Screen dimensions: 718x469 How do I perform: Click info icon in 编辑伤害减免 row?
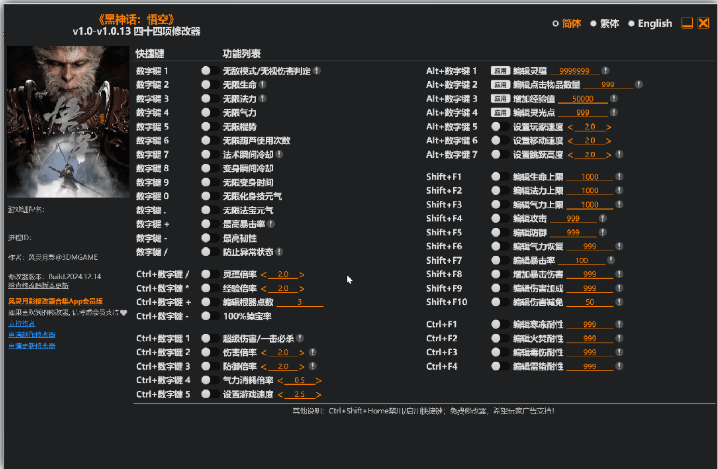coord(619,302)
